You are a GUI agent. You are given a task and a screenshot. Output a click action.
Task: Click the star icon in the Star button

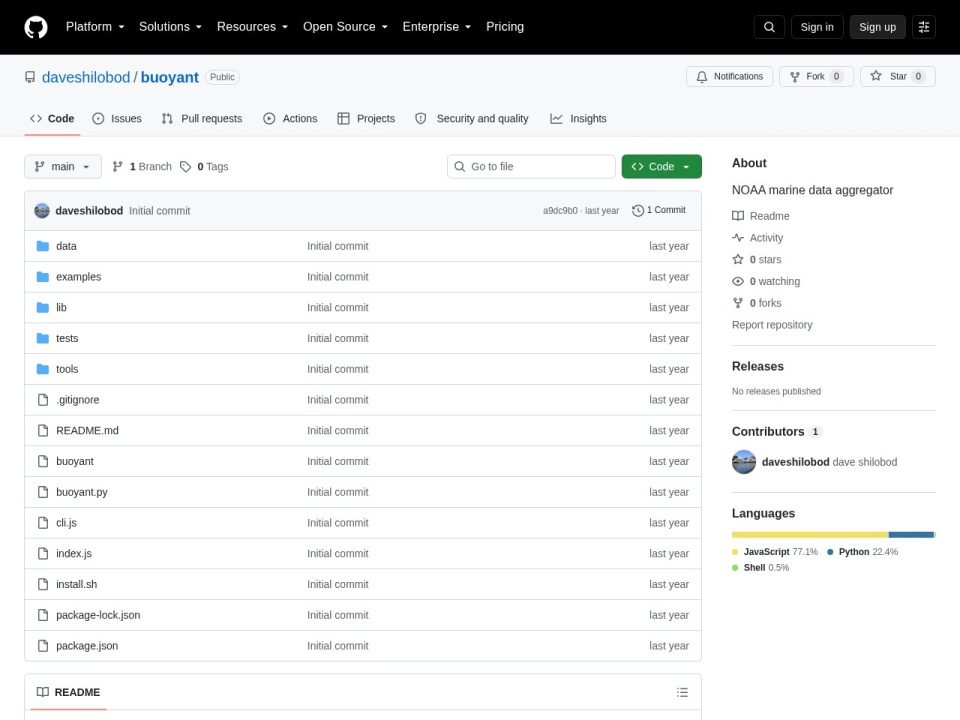(x=876, y=76)
